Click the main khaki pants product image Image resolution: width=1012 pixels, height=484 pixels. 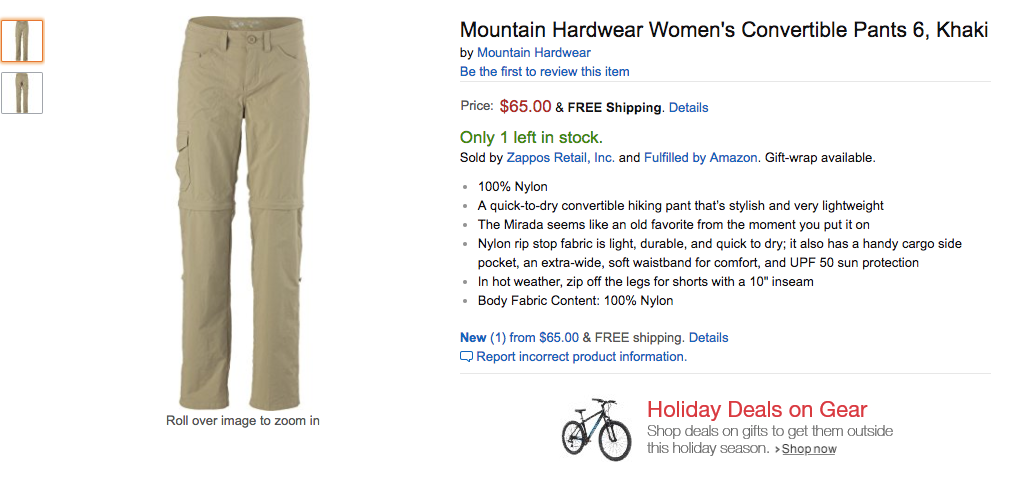pyautogui.click(x=242, y=210)
